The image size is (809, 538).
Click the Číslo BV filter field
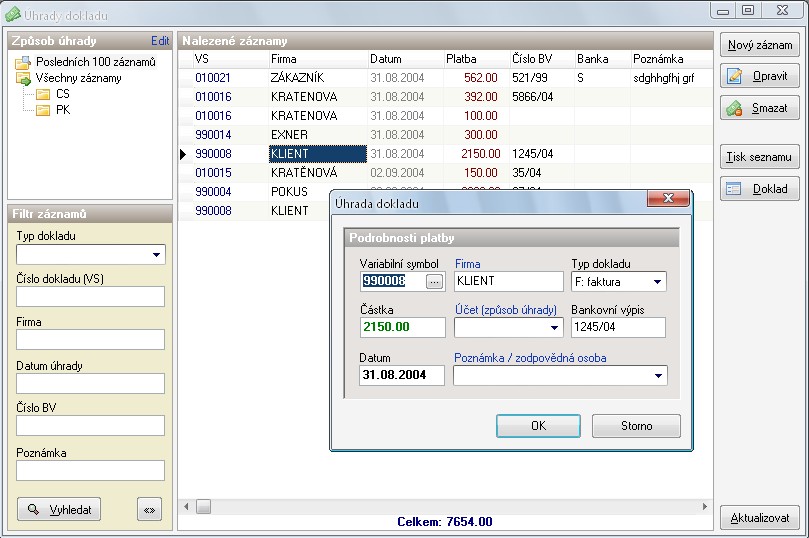point(90,426)
